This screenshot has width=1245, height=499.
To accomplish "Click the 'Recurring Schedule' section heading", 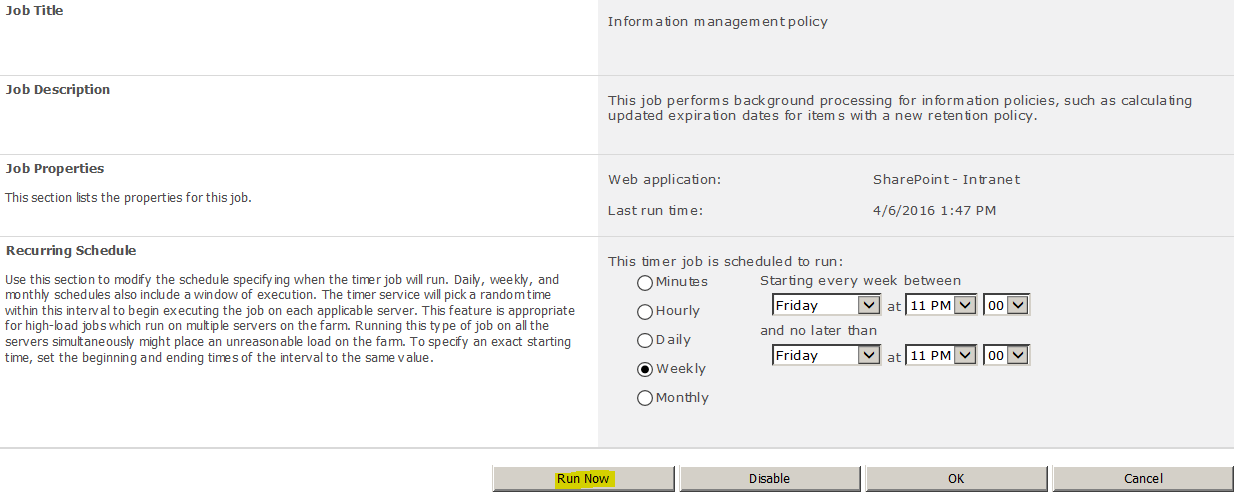I will (x=71, y=251).
